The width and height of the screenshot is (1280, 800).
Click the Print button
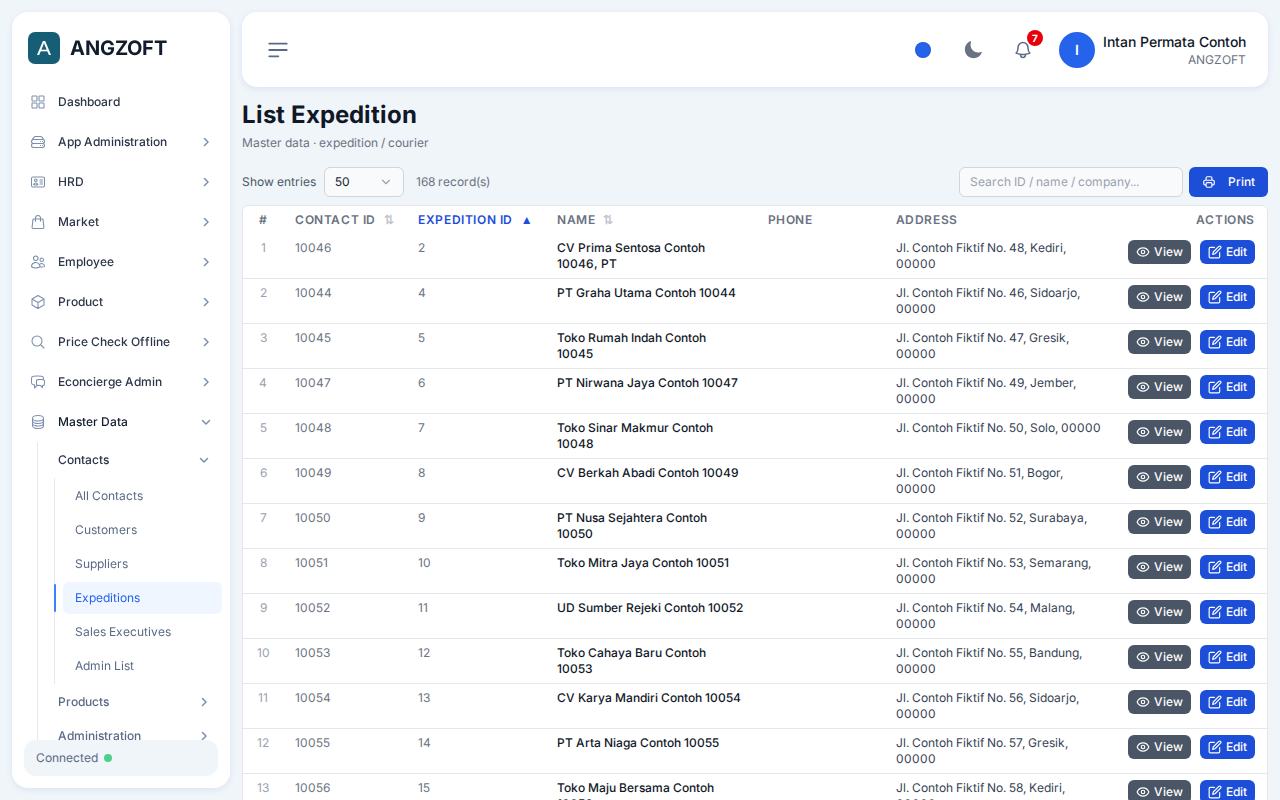pyautogui.click(x=1228, y=182)
